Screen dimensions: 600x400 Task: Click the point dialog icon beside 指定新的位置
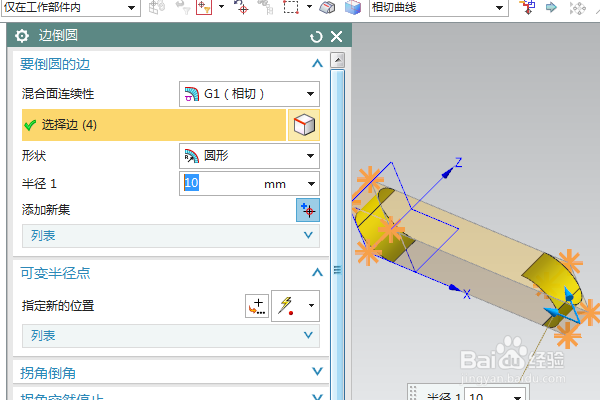click(257, 306)
